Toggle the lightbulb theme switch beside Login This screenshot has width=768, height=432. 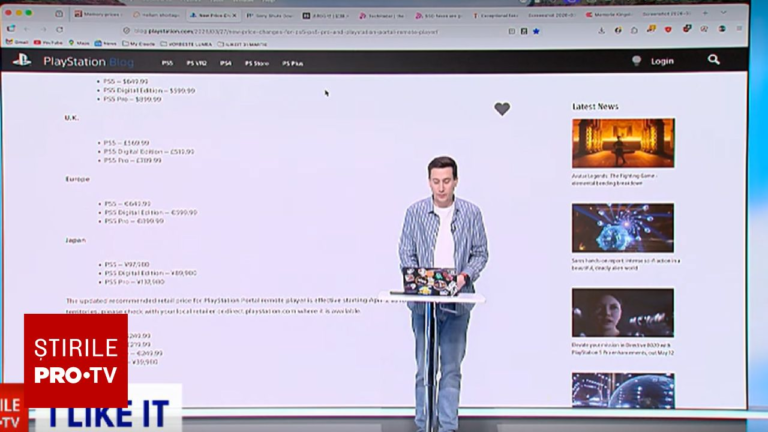coord(636,61)
